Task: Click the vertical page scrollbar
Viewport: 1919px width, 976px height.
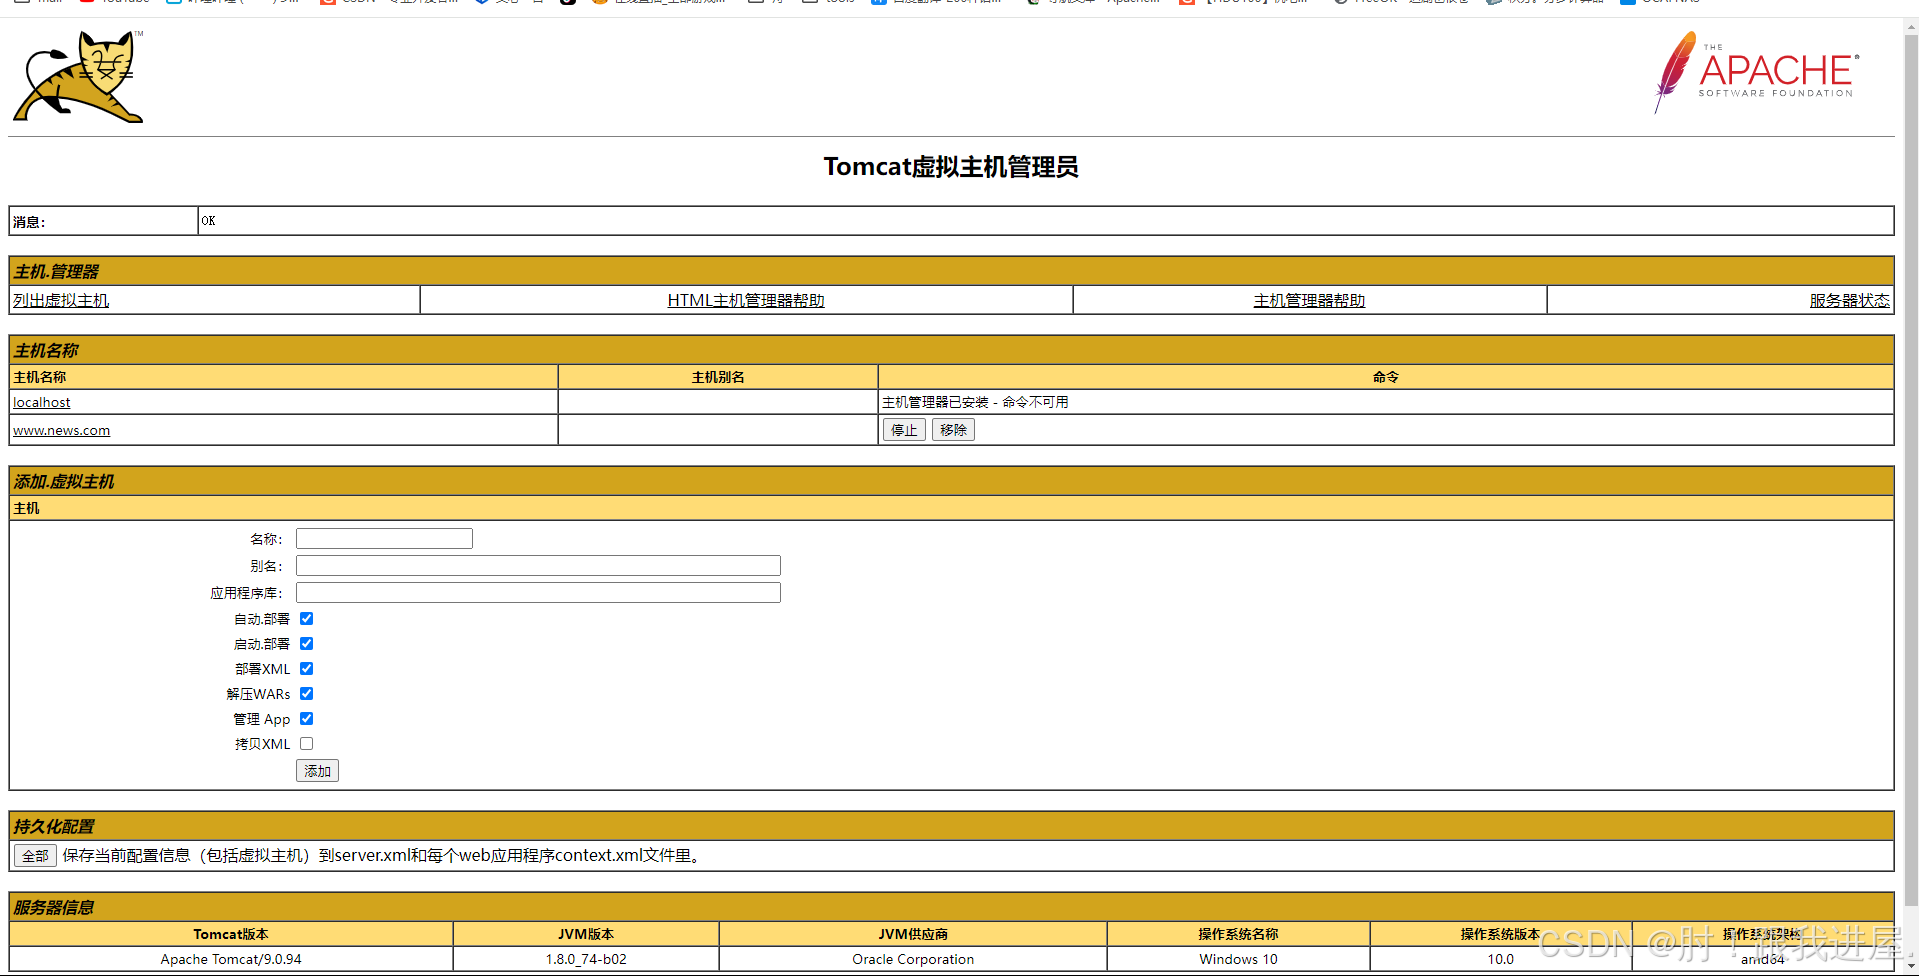Action: click(1911, 470)
